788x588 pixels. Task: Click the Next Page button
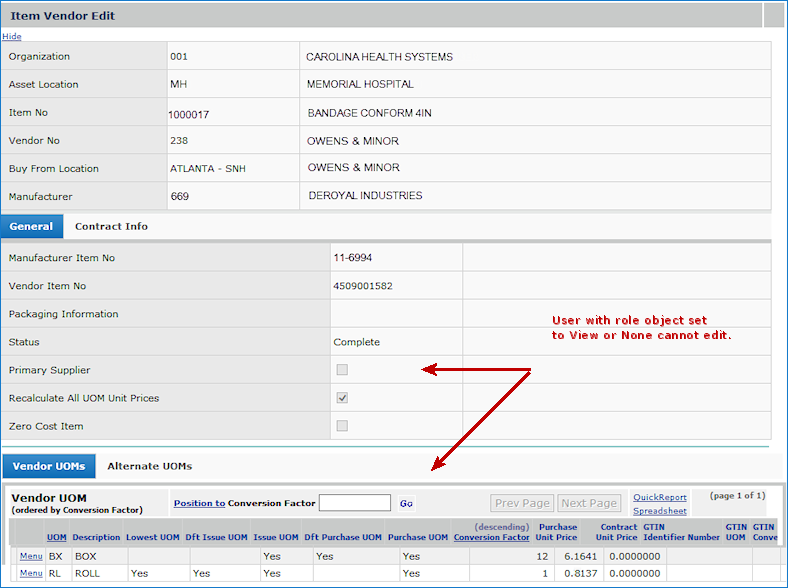tap(588, 503)
